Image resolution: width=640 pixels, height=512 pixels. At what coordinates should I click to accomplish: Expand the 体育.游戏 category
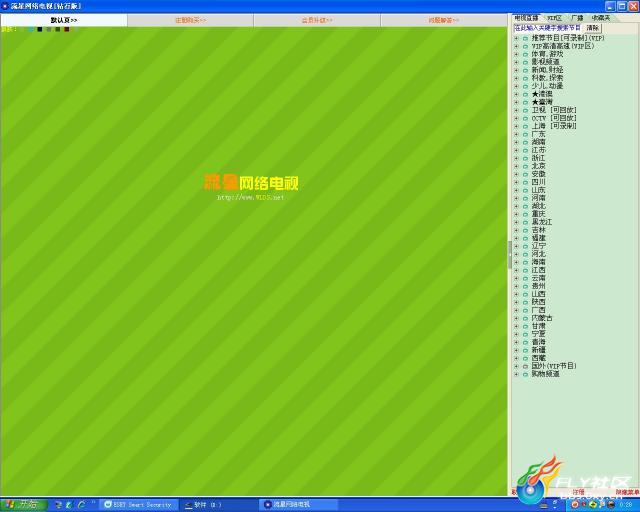point(516,54)
